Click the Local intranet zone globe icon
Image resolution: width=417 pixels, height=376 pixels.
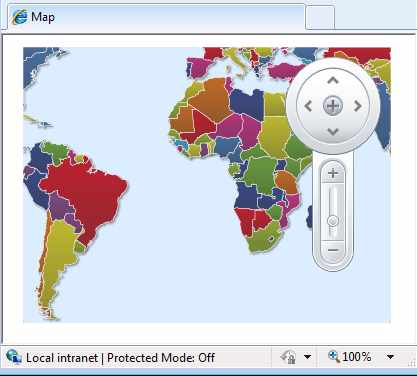click(x=14, y=357)
